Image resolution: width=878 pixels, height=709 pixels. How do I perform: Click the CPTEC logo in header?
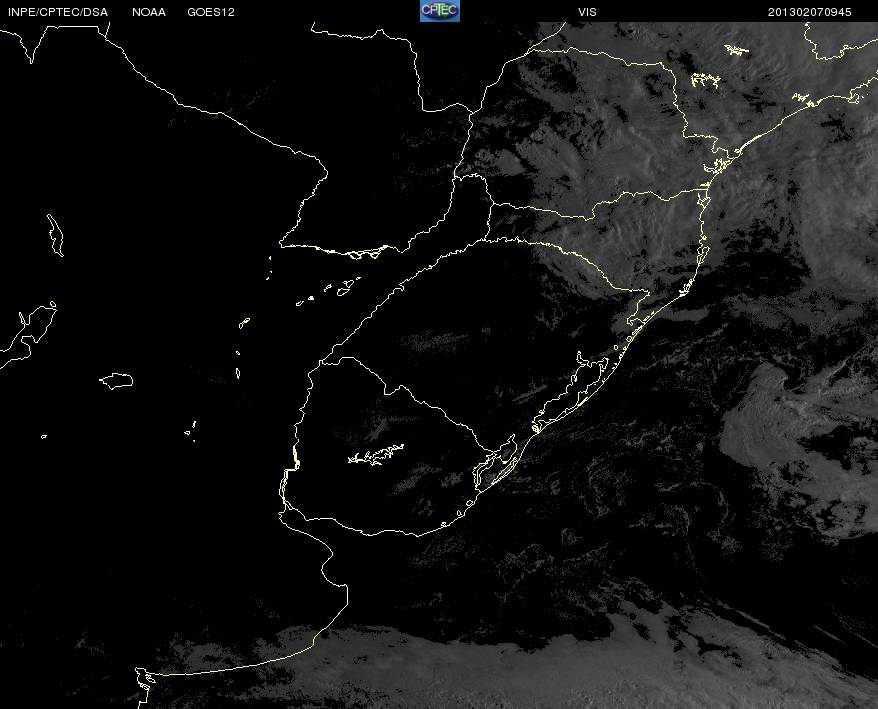[x=440, y=11]
